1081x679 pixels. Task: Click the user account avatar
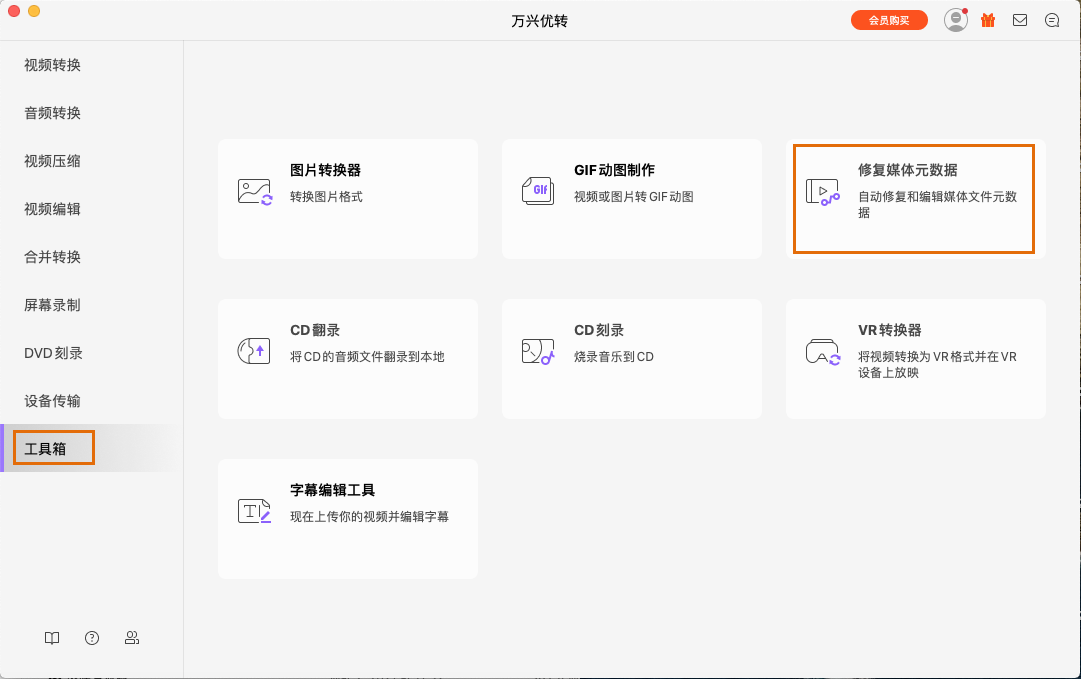pos(955,19)
